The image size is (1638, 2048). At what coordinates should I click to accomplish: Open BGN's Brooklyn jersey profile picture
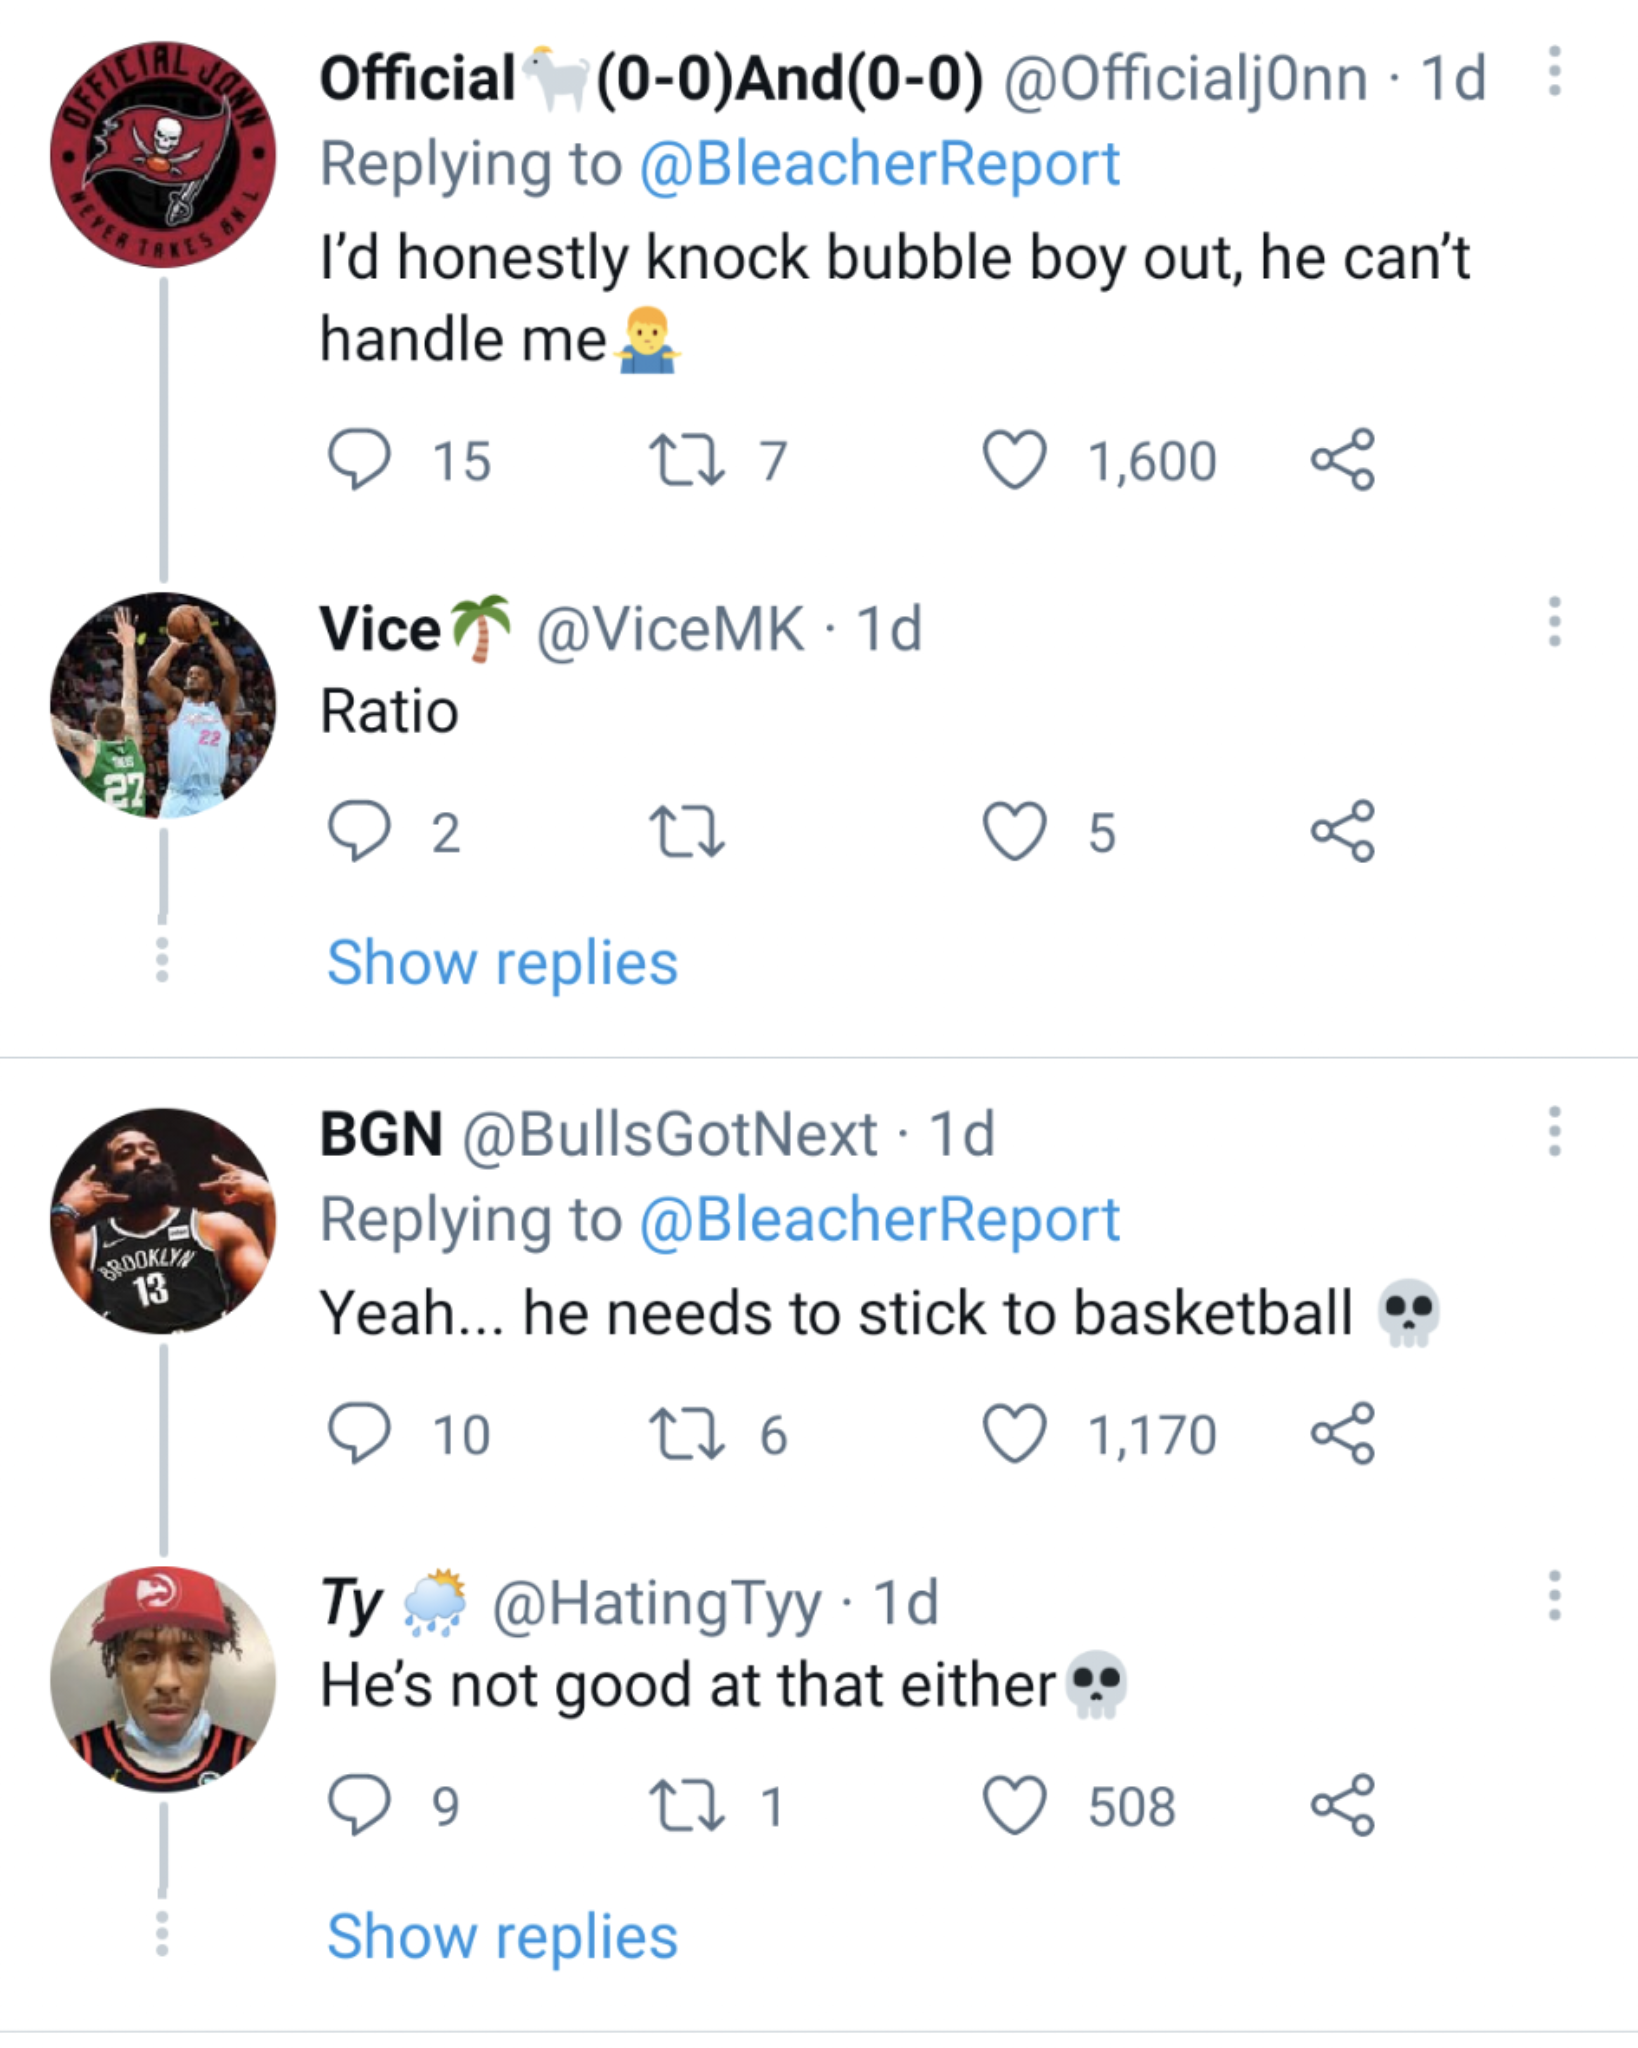163,1221
